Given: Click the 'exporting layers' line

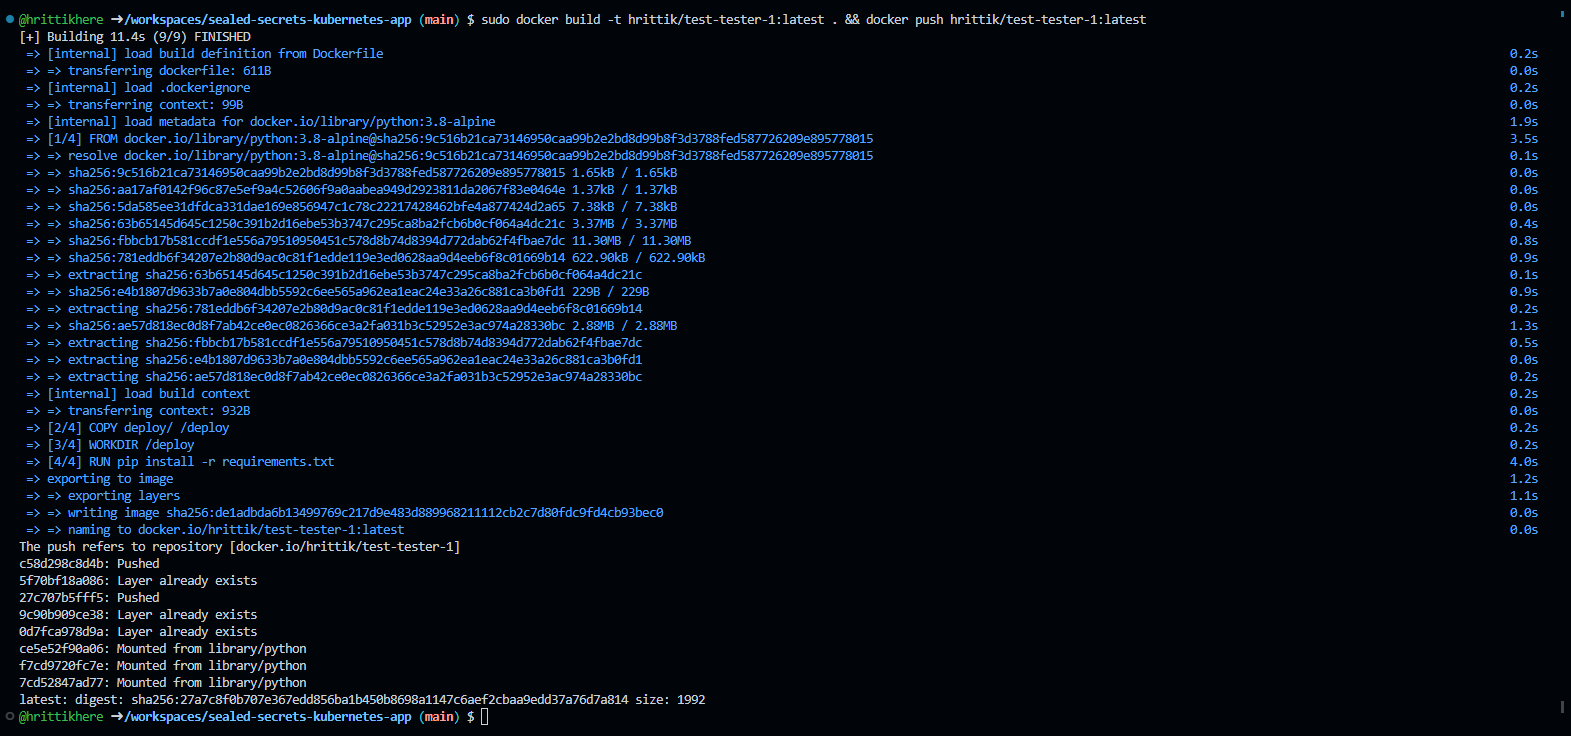Looking at the screenshot, I should 124,495.
